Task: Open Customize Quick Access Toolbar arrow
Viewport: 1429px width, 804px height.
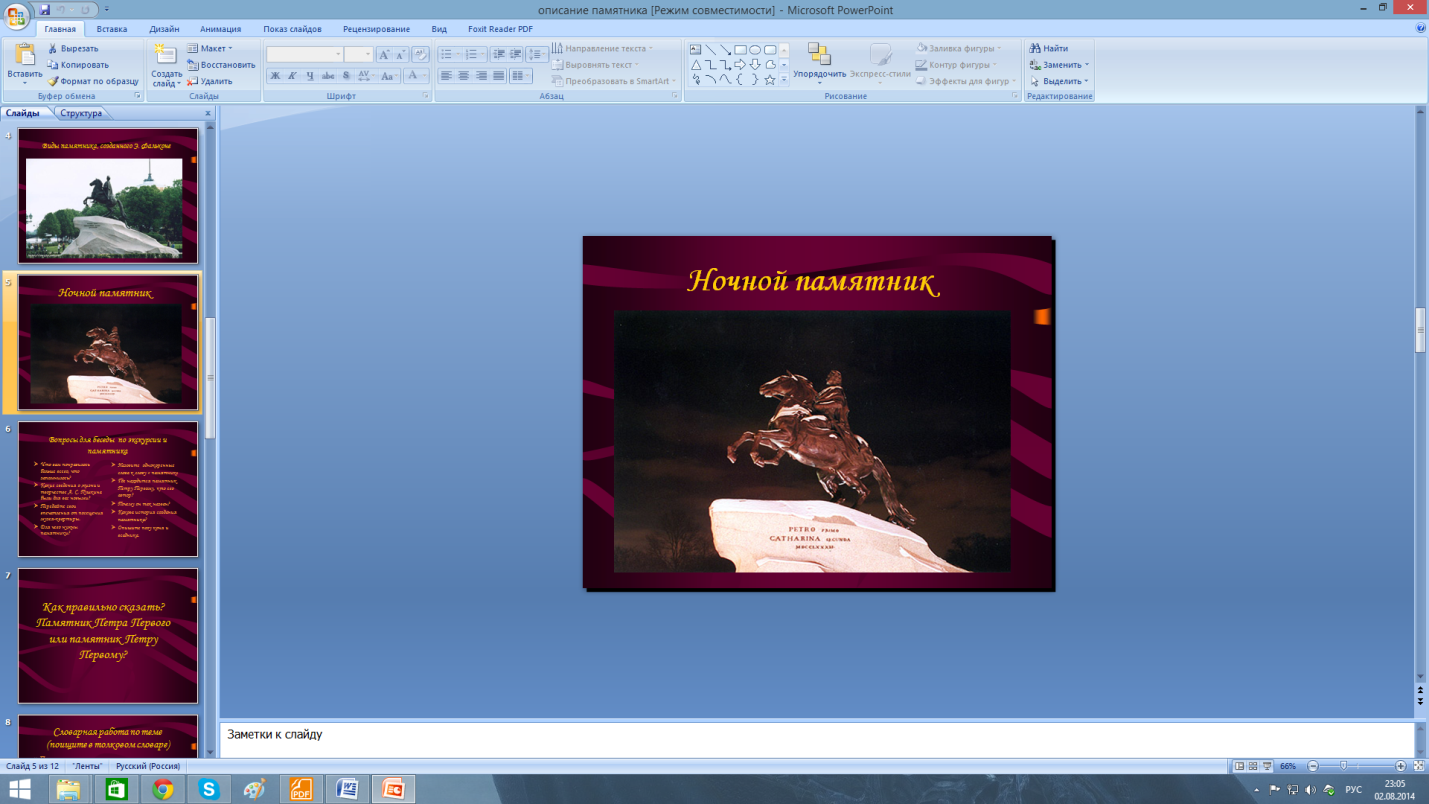Action: [x=106, y=9]
